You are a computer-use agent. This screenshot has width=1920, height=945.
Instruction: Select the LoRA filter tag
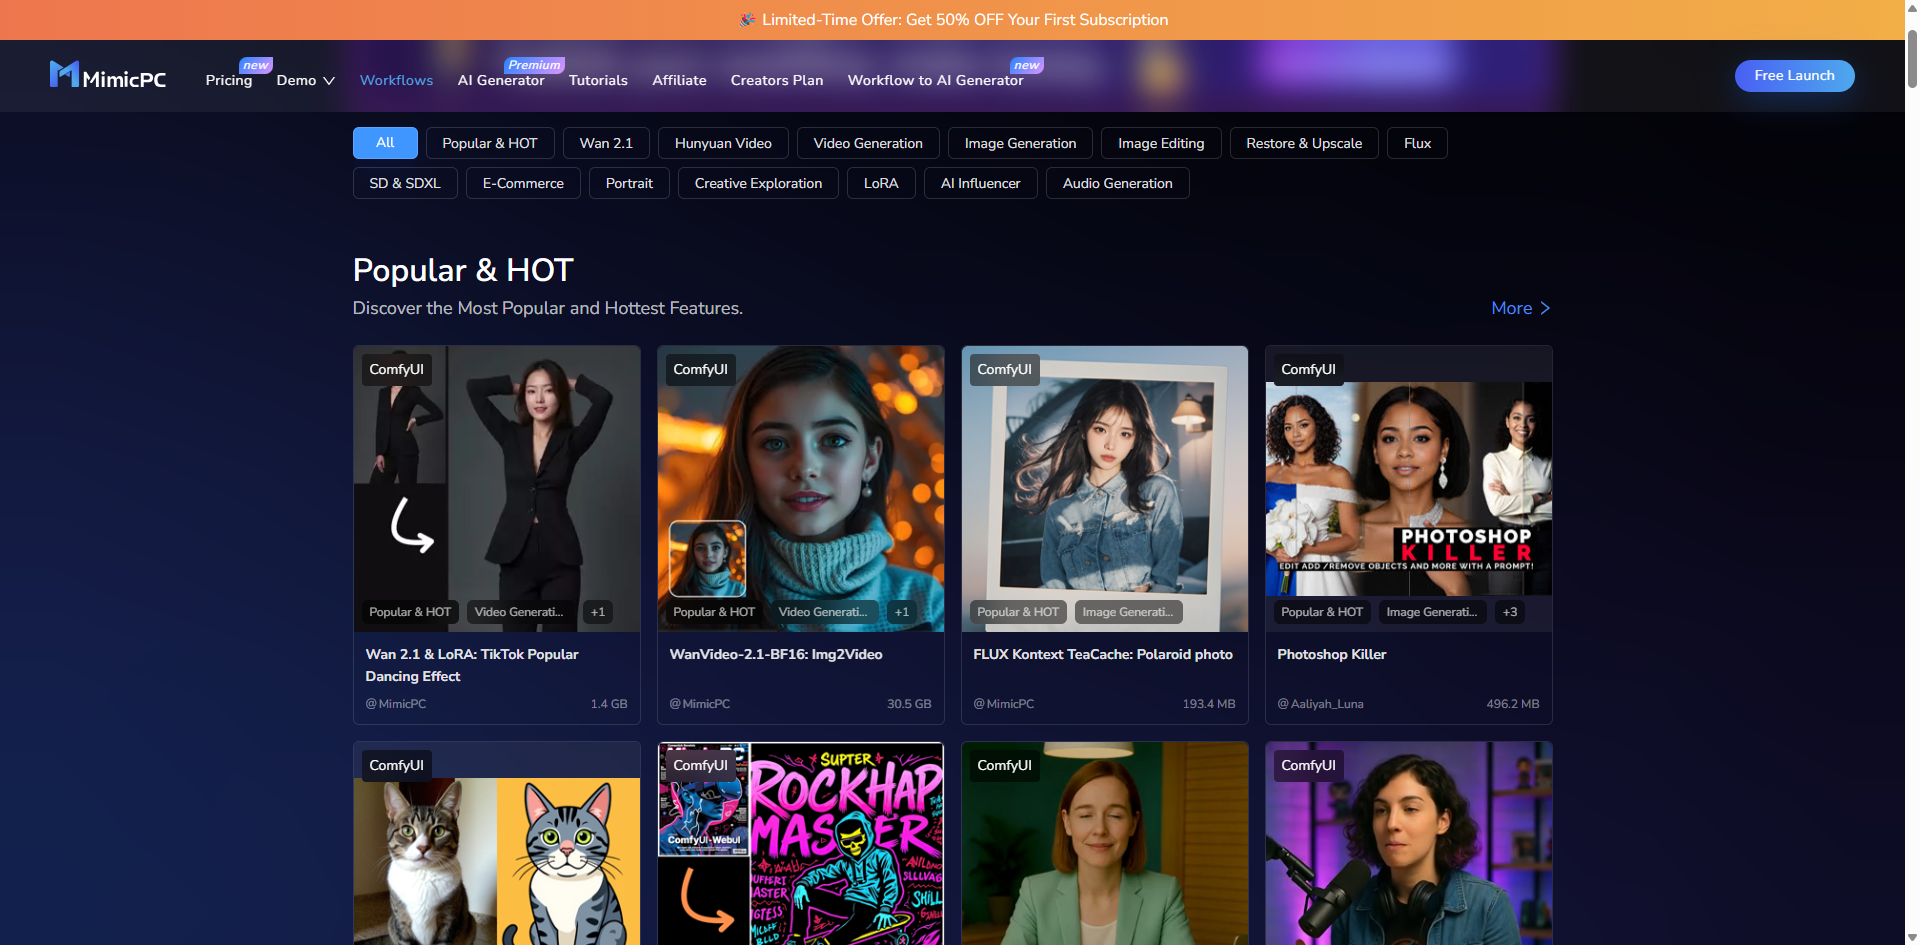point(881,183)
